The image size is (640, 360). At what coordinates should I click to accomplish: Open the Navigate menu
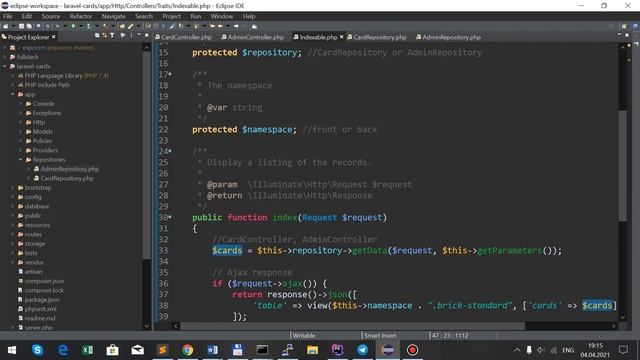pyautogui.click(x=113, y=16)
